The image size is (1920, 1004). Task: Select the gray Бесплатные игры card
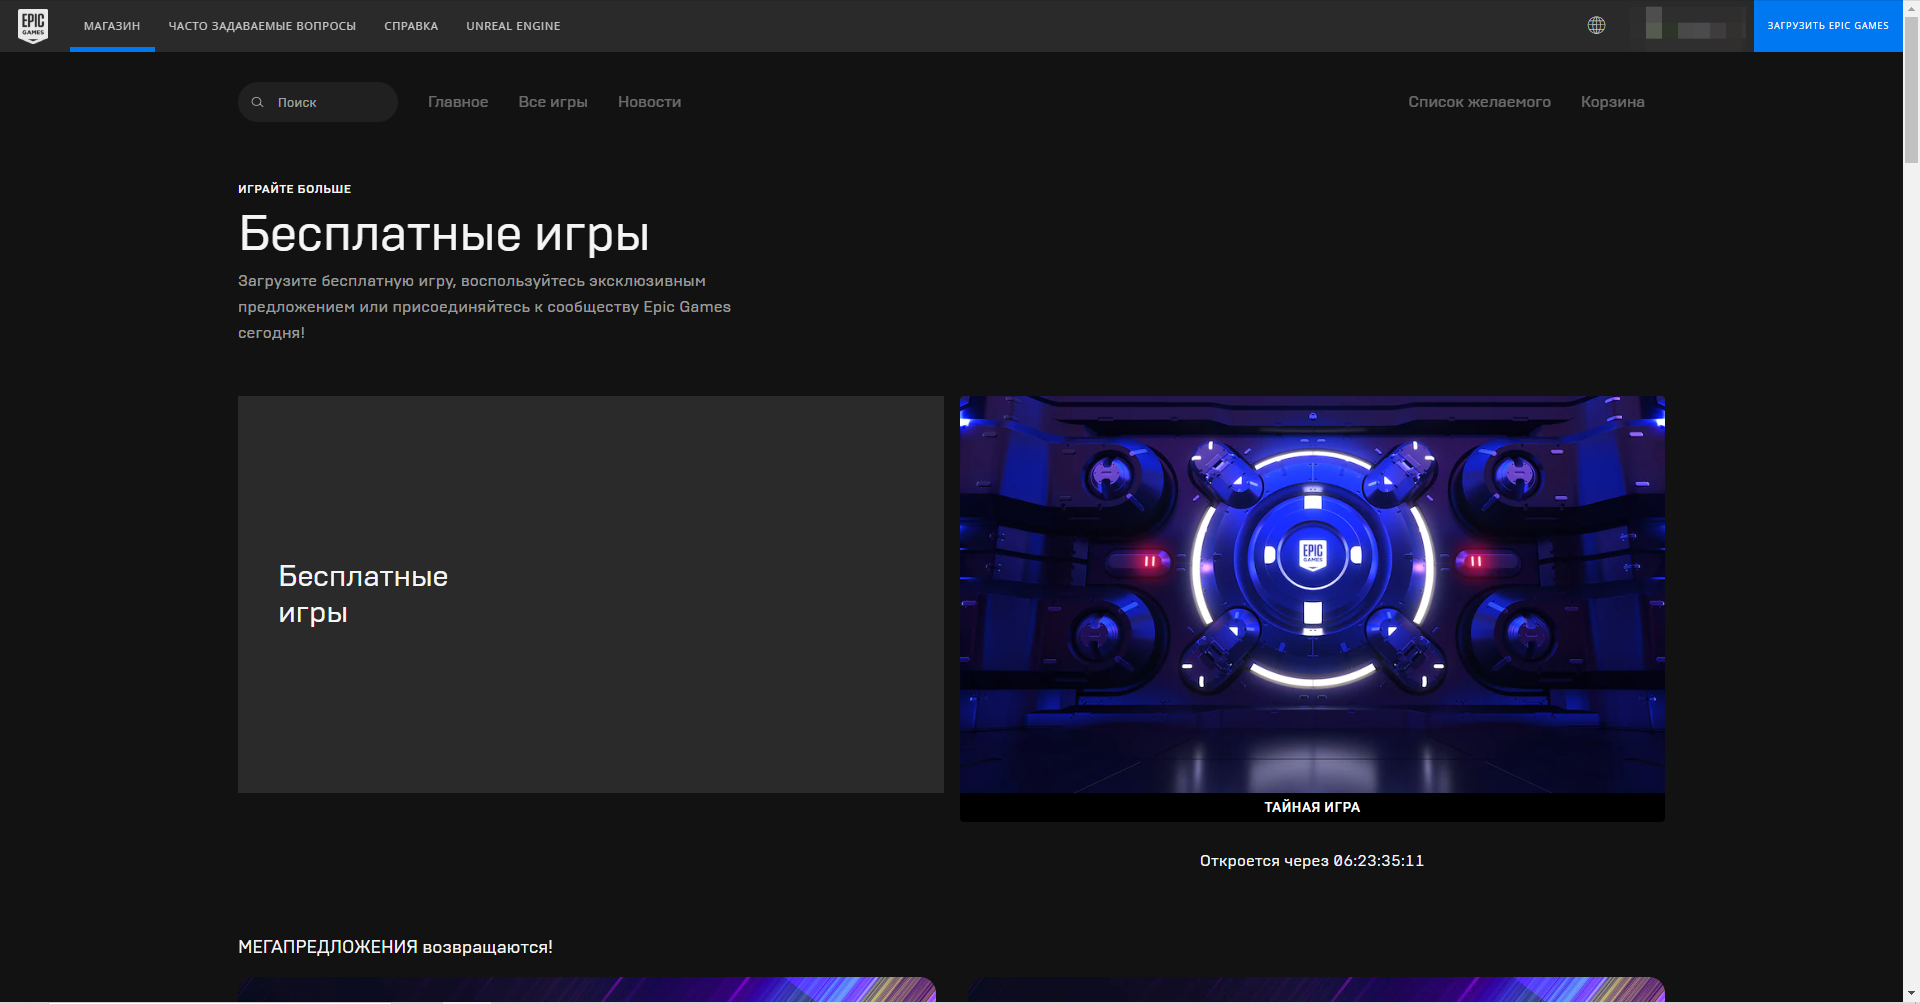coord(590,594)
